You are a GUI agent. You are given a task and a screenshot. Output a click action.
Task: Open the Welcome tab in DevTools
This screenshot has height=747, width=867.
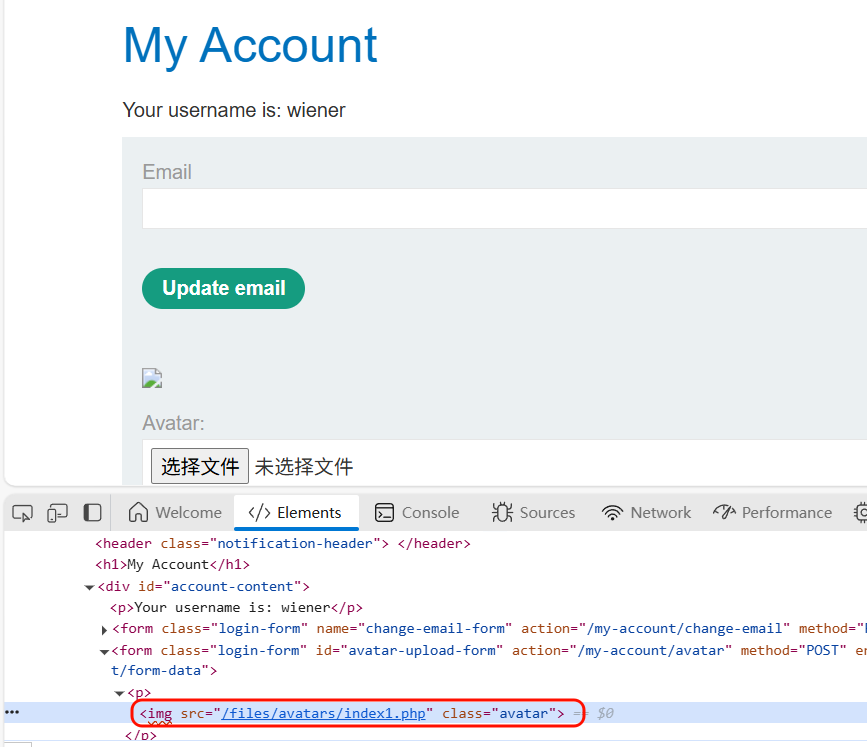[175, 513]
